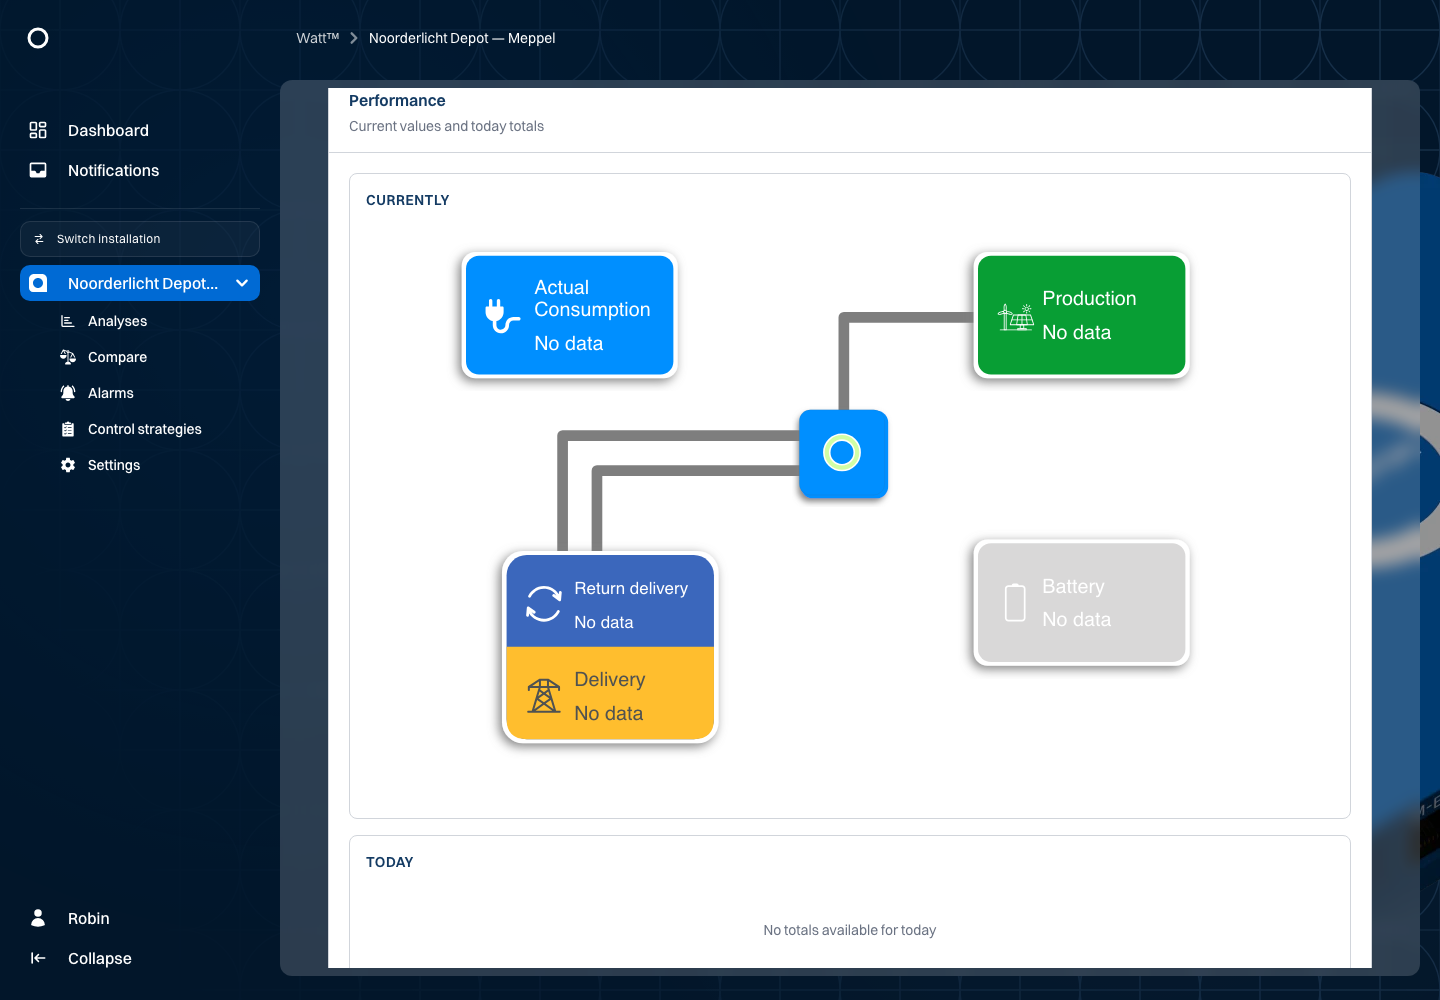
Task: Click the Settings gear icon
Action: click(x=68, y=465)
